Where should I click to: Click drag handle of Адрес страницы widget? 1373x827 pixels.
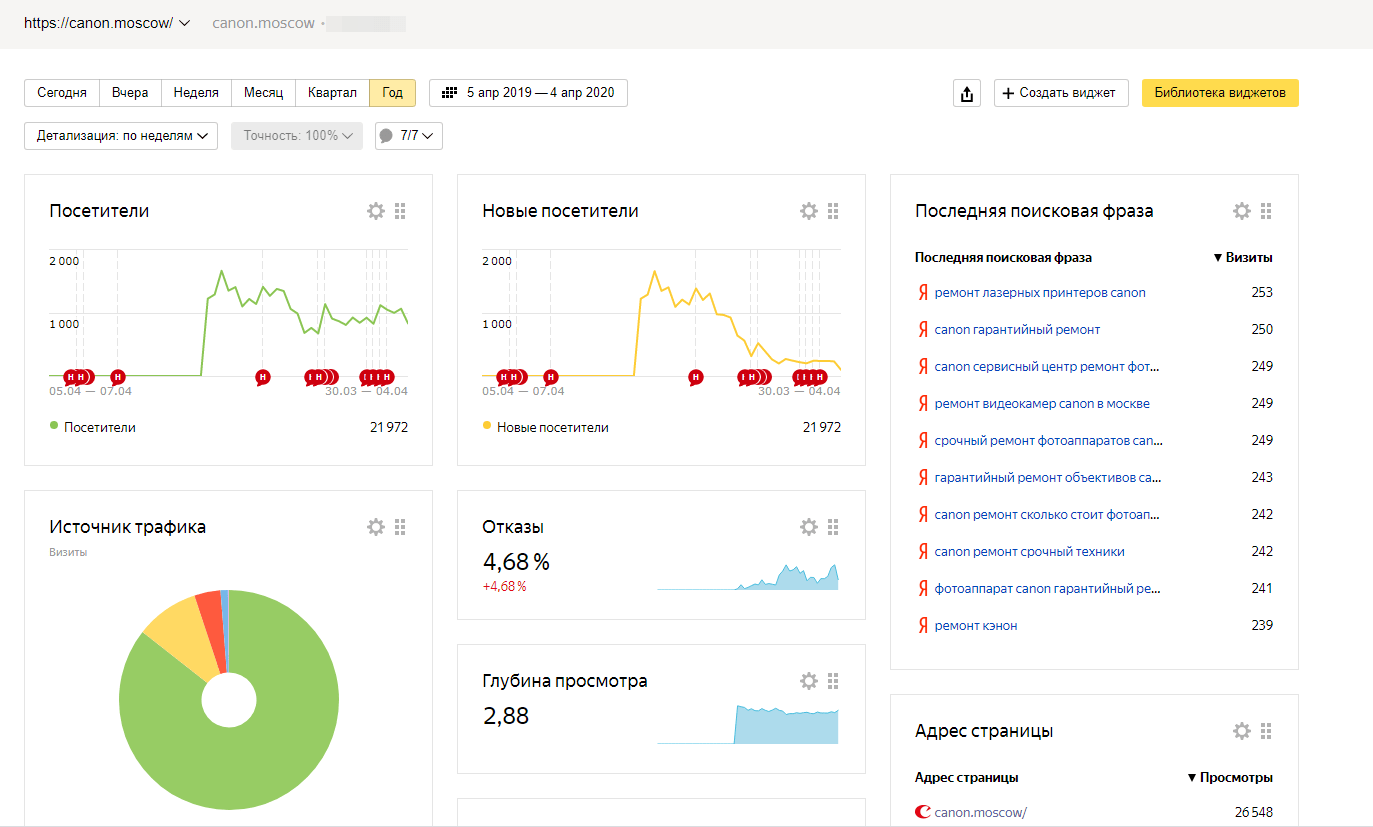click(x=1266, y=731)
